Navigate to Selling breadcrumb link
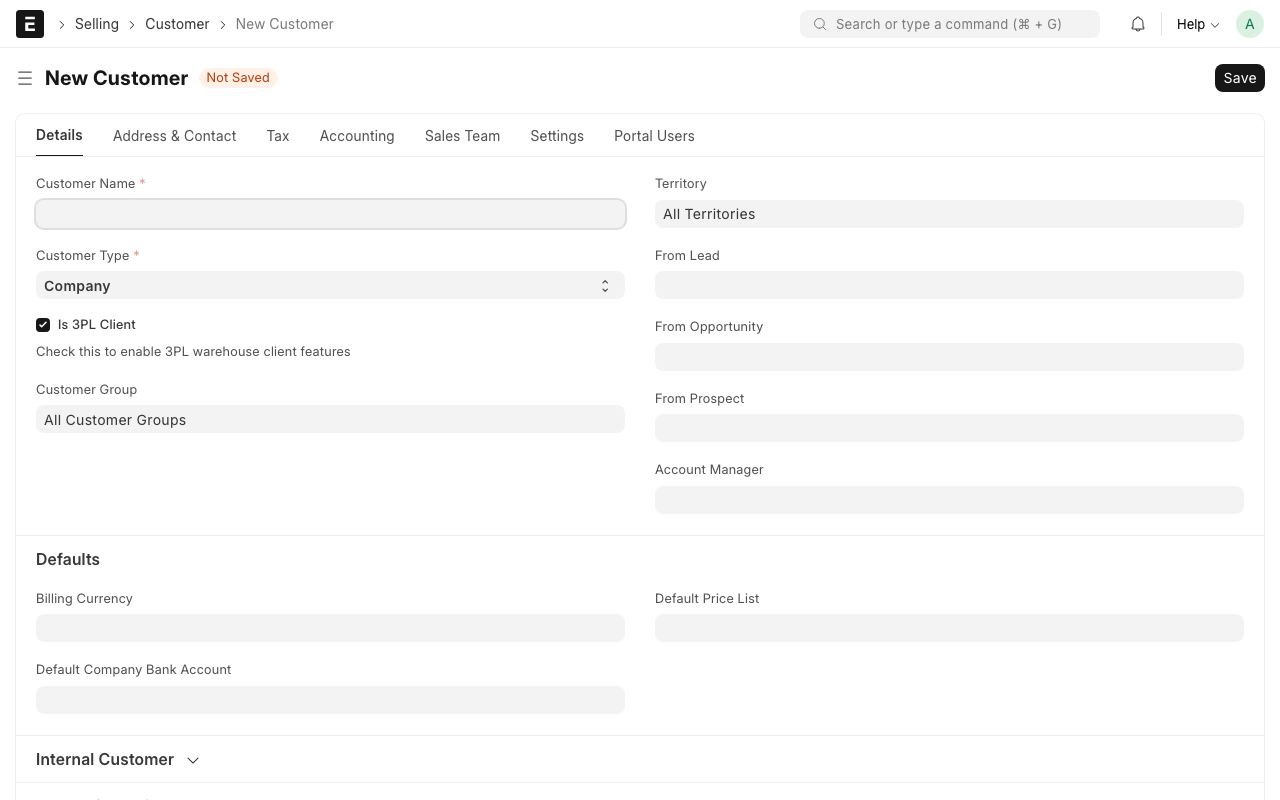This screenshot has height=800, width=1280. point(97,24)
